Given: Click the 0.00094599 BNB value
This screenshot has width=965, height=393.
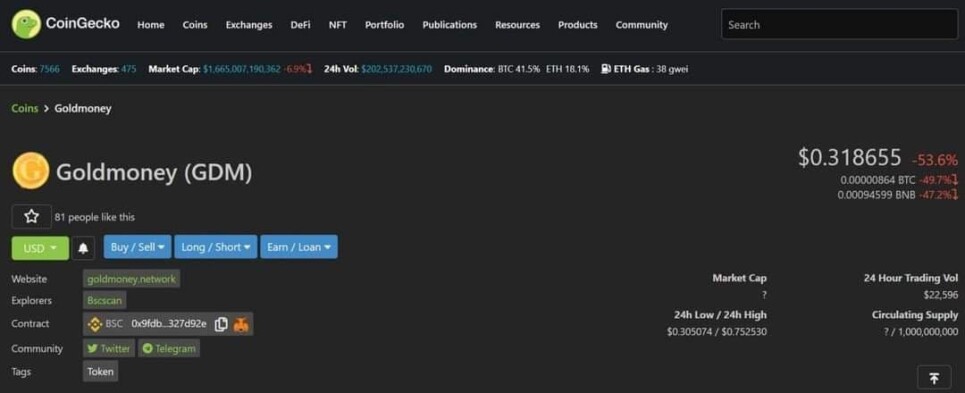Looking at the screenshot, I should click(876, 195).
